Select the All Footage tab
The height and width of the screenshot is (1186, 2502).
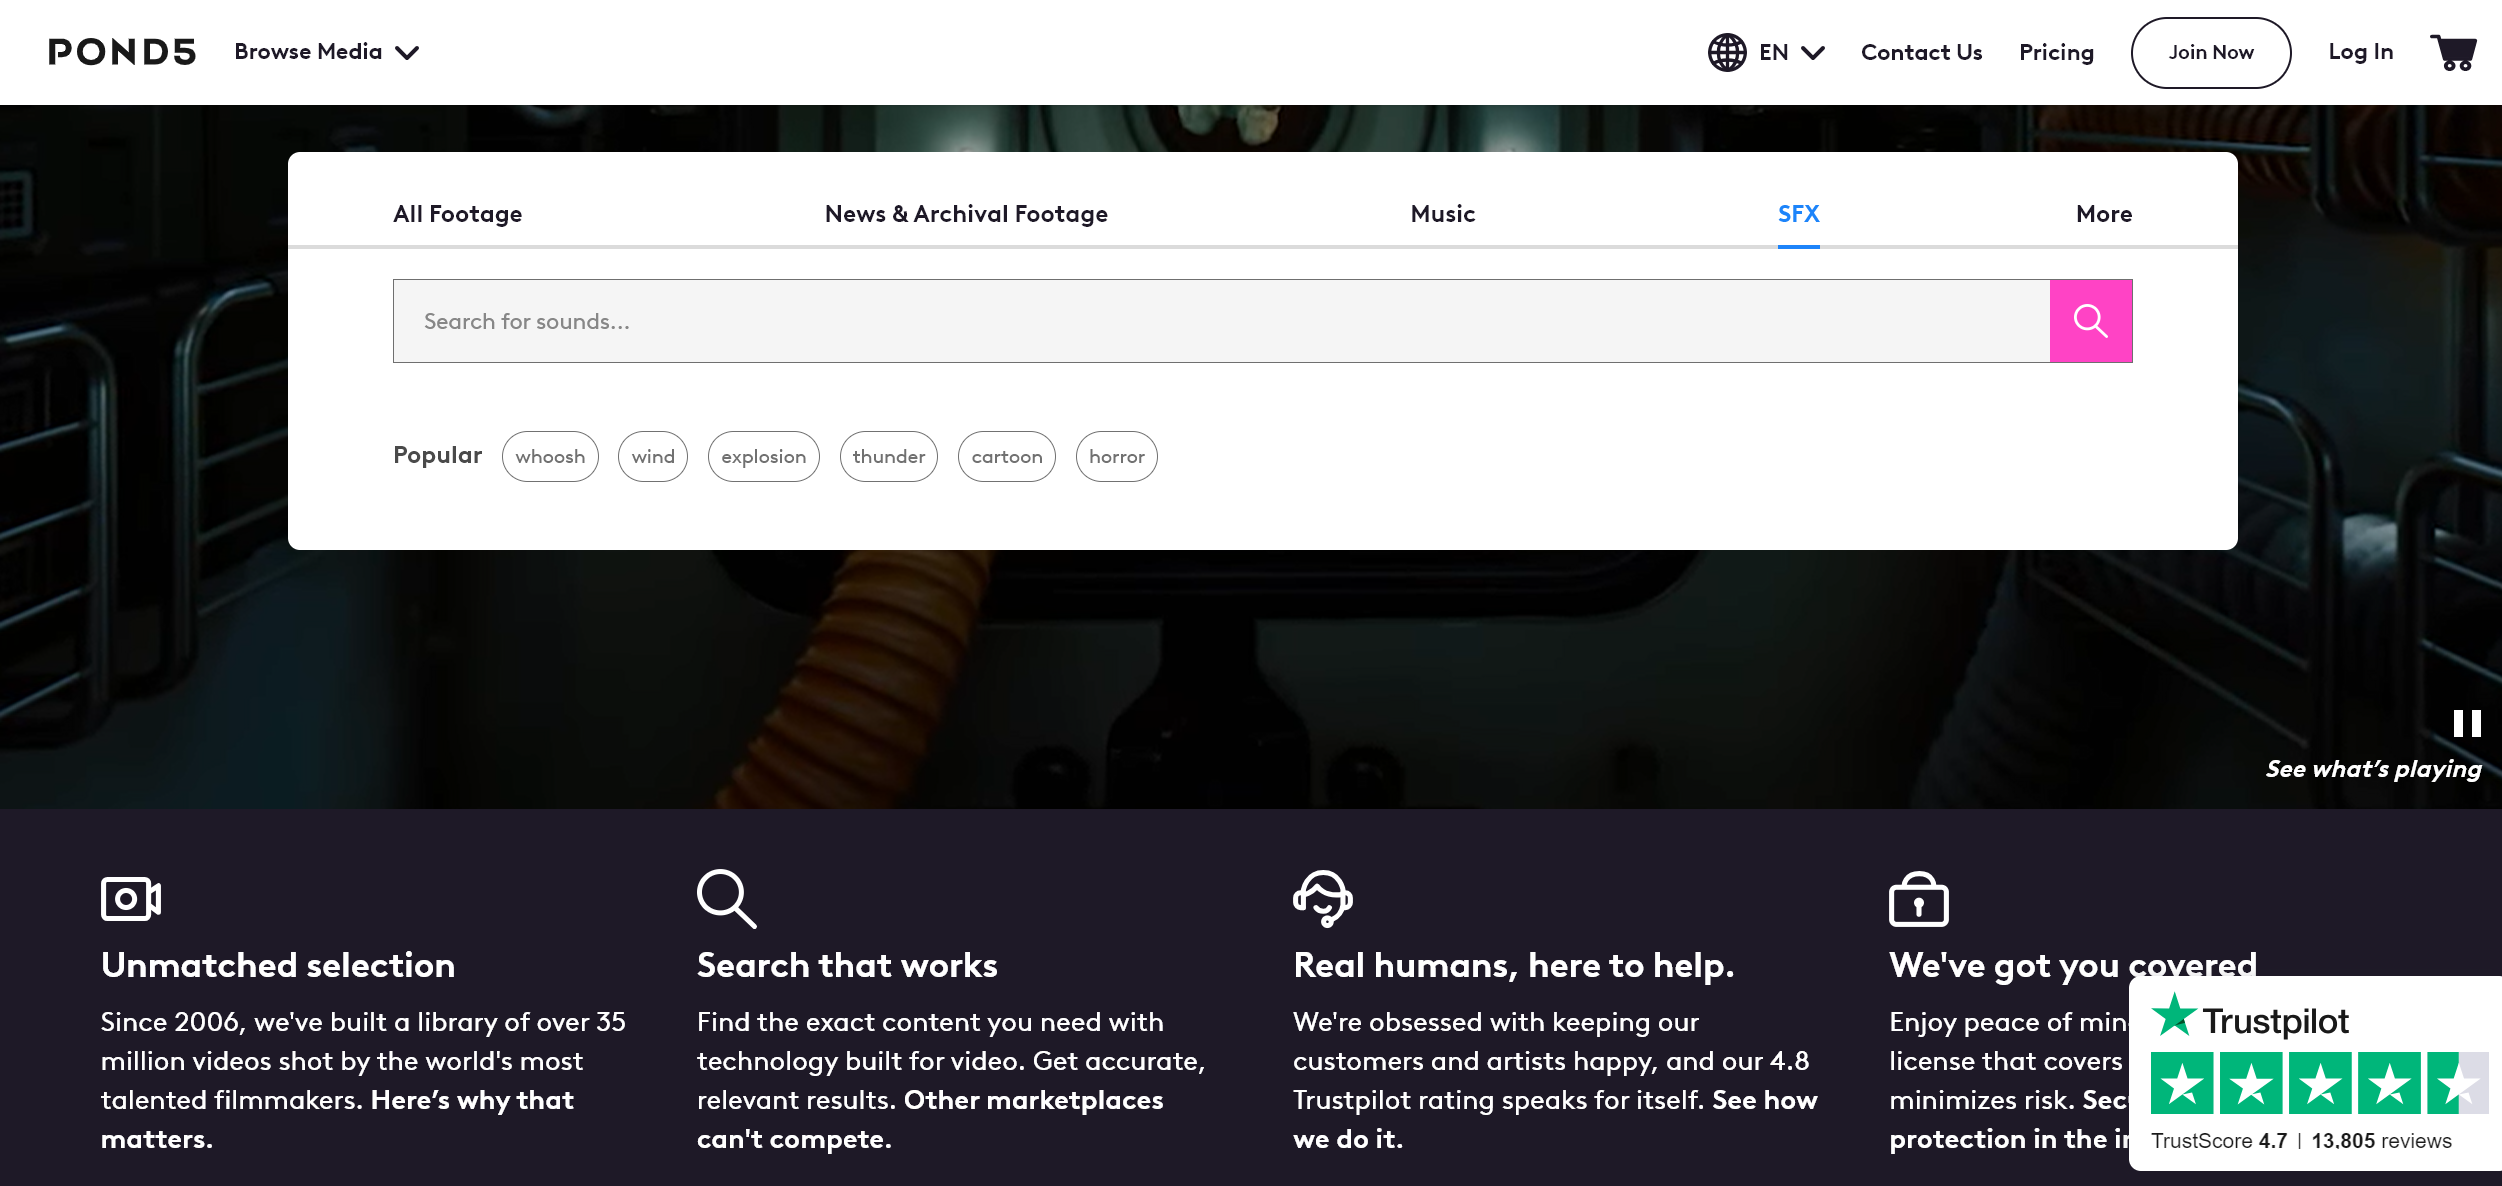pos(457,214)
